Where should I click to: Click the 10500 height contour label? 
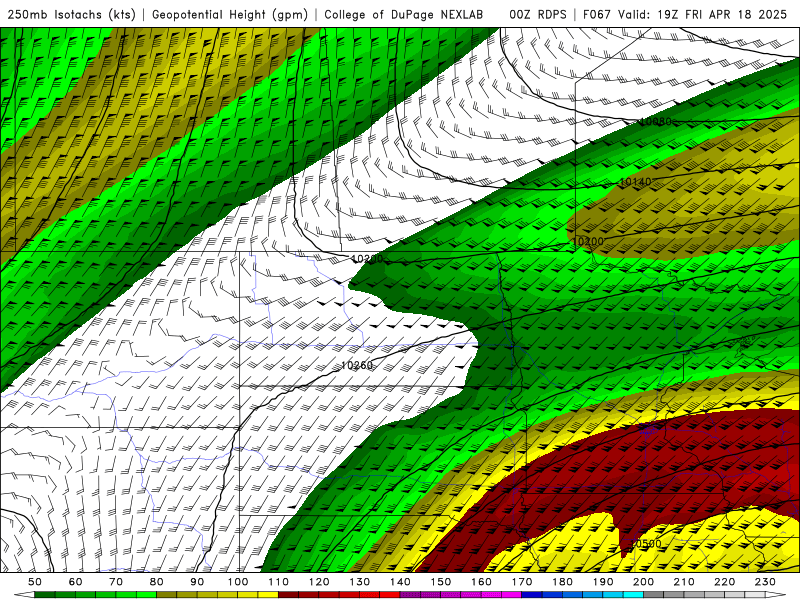tap(645, 544)
